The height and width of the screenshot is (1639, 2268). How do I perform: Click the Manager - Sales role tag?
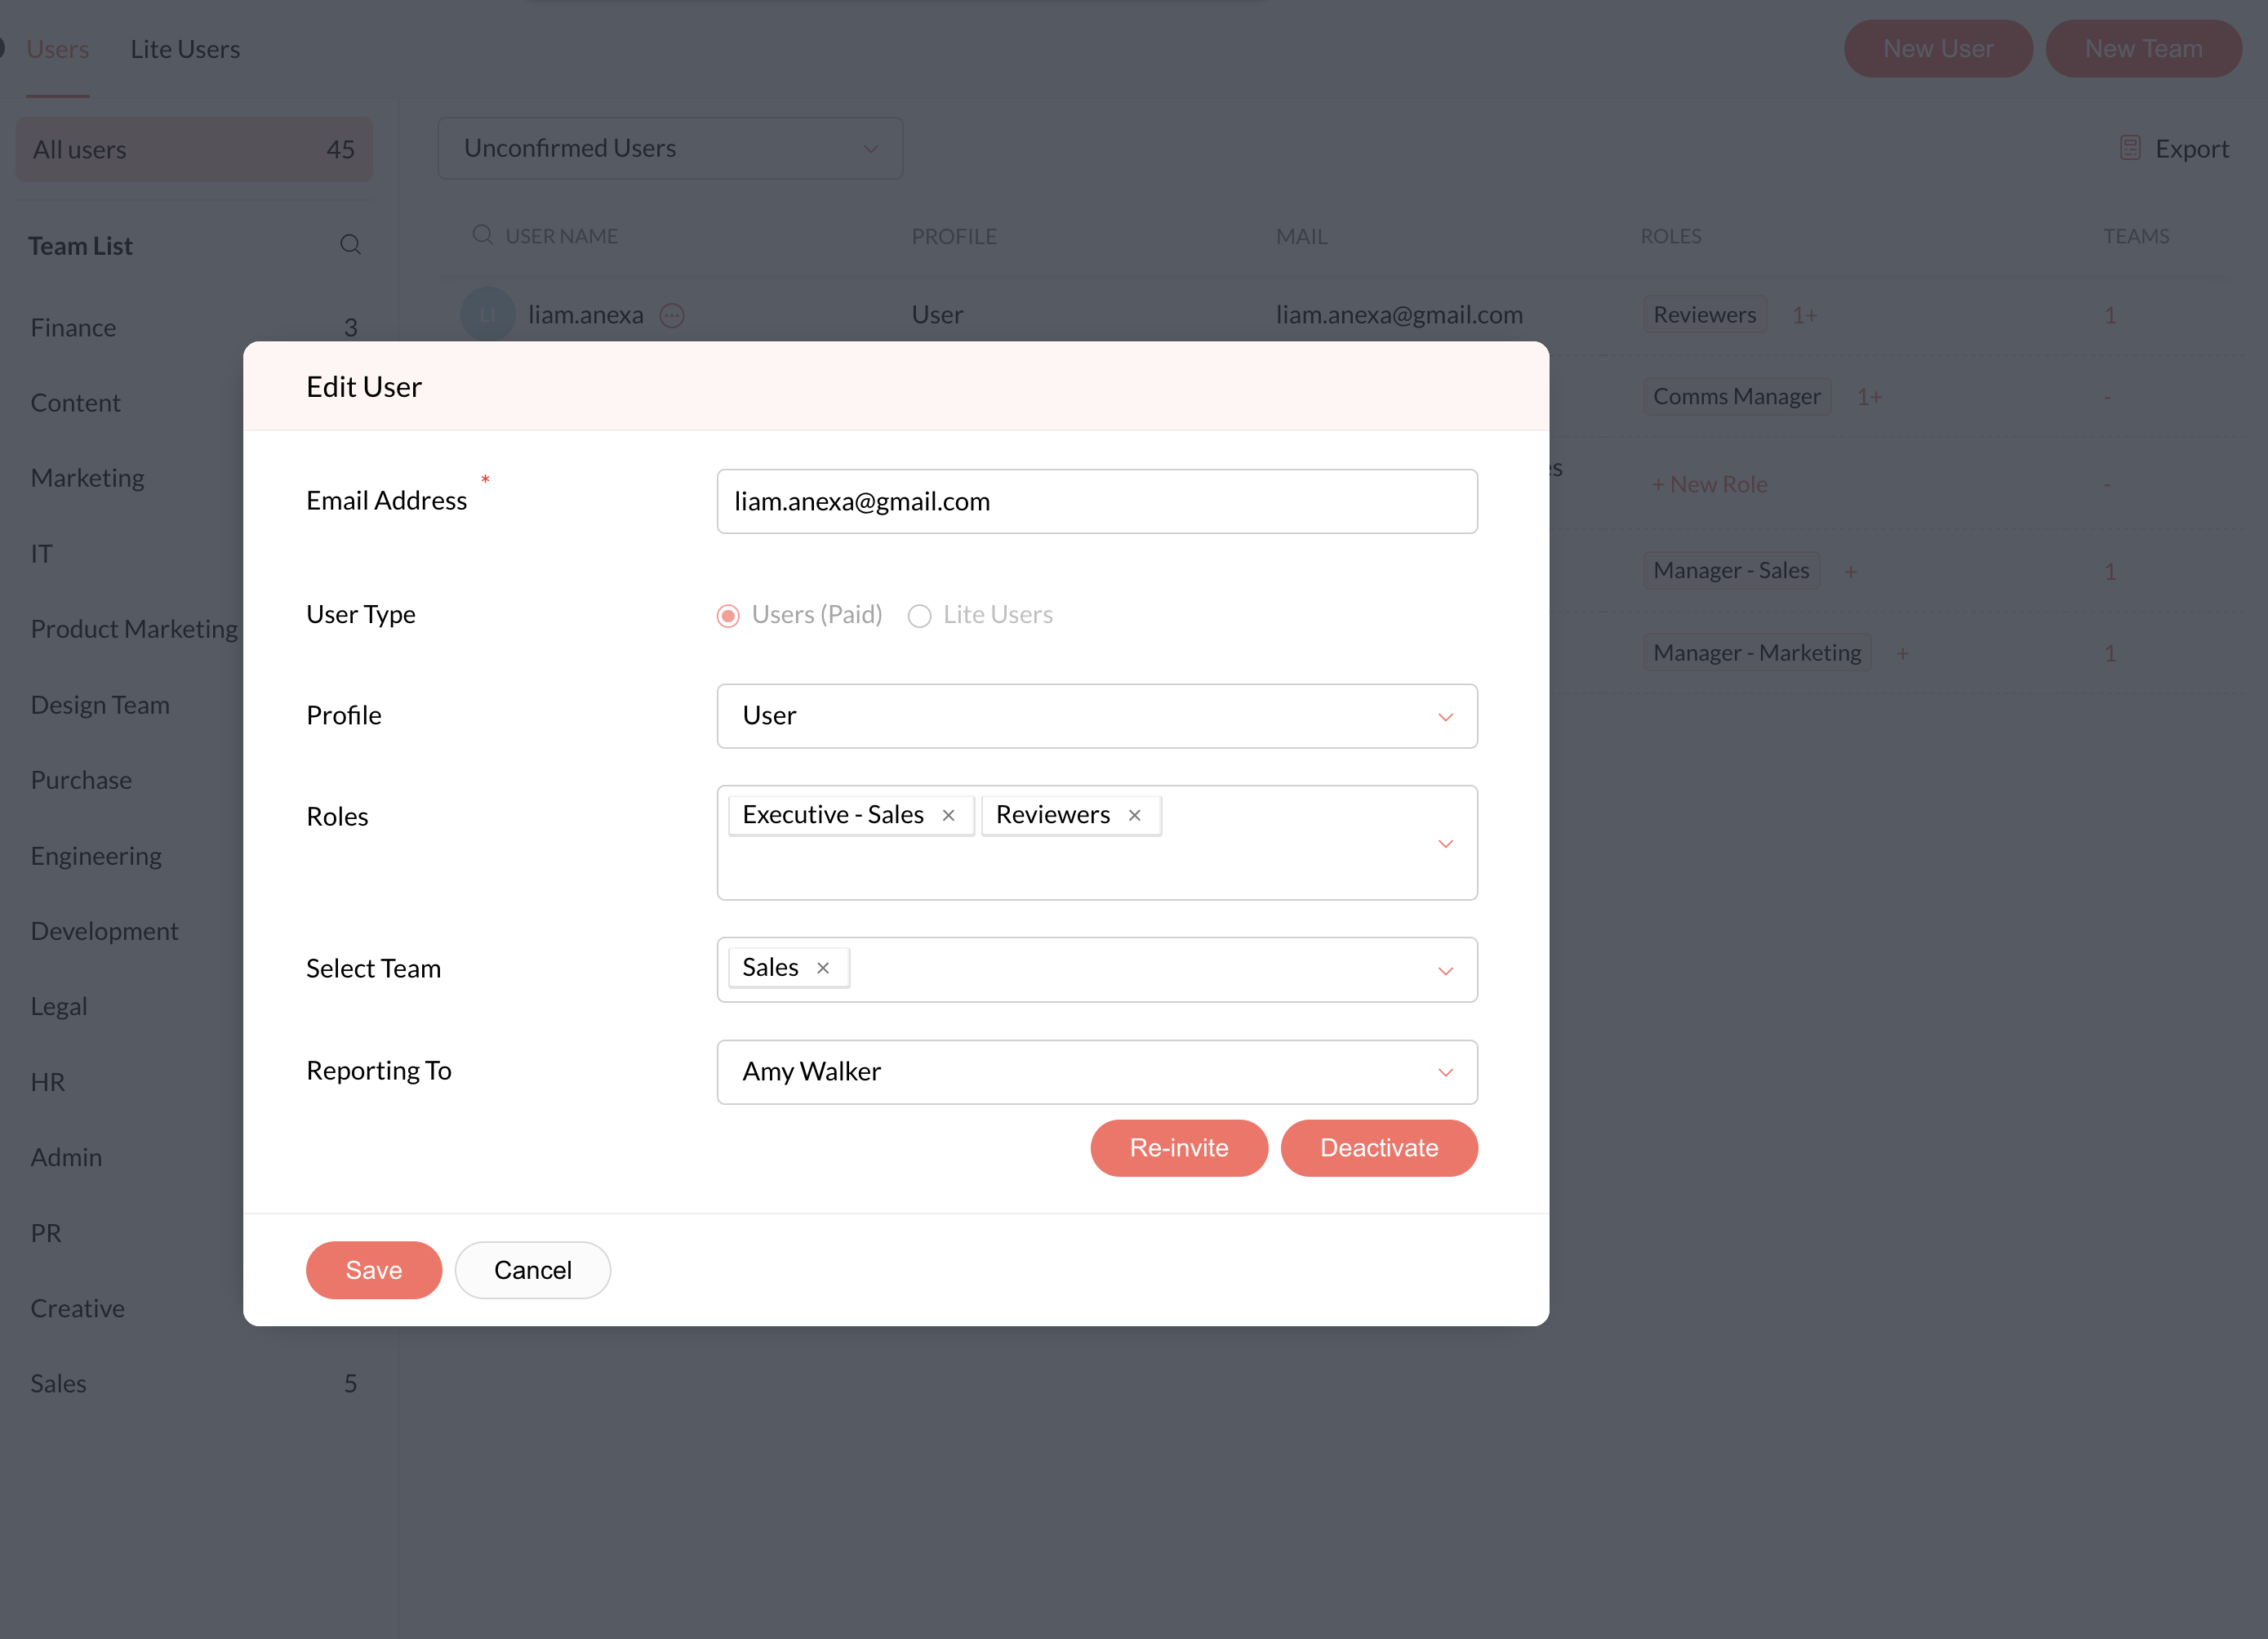pyautogui.click(x=1731, y=571)
